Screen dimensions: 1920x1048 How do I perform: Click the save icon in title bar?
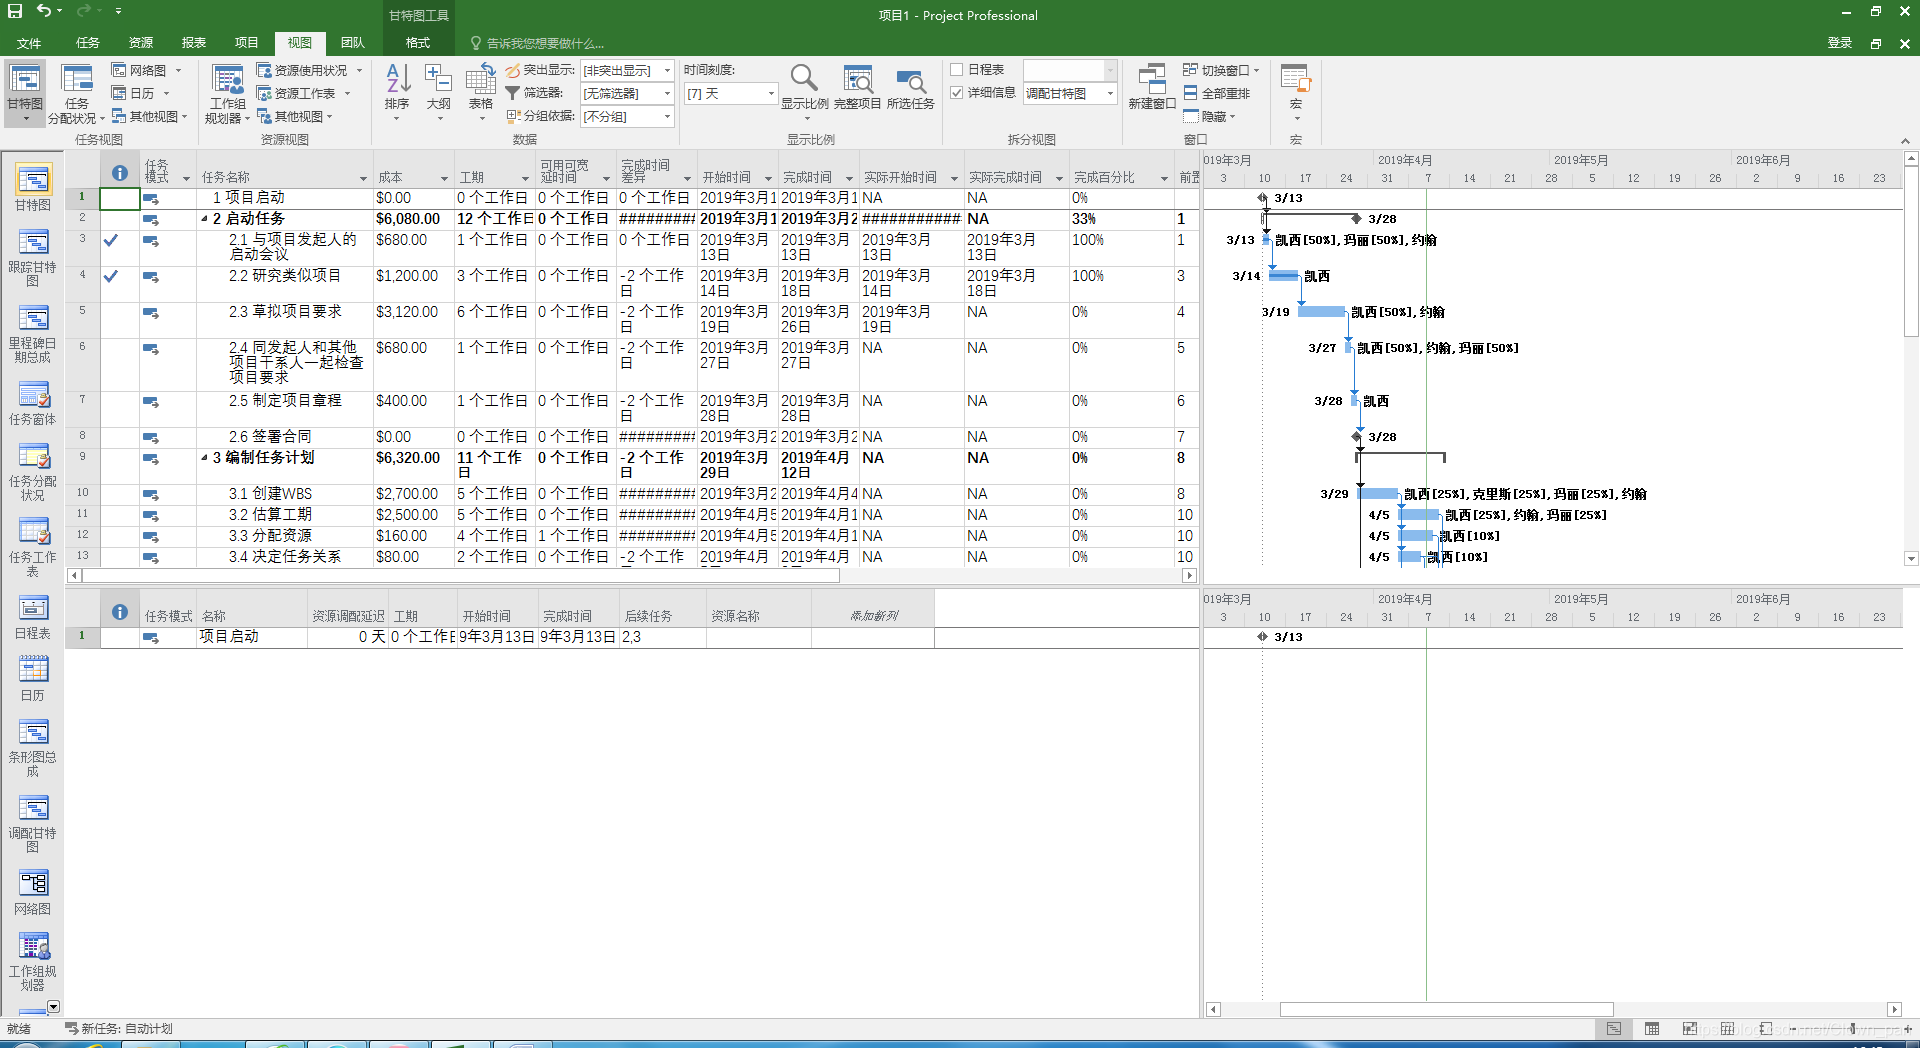pos(15,11)
